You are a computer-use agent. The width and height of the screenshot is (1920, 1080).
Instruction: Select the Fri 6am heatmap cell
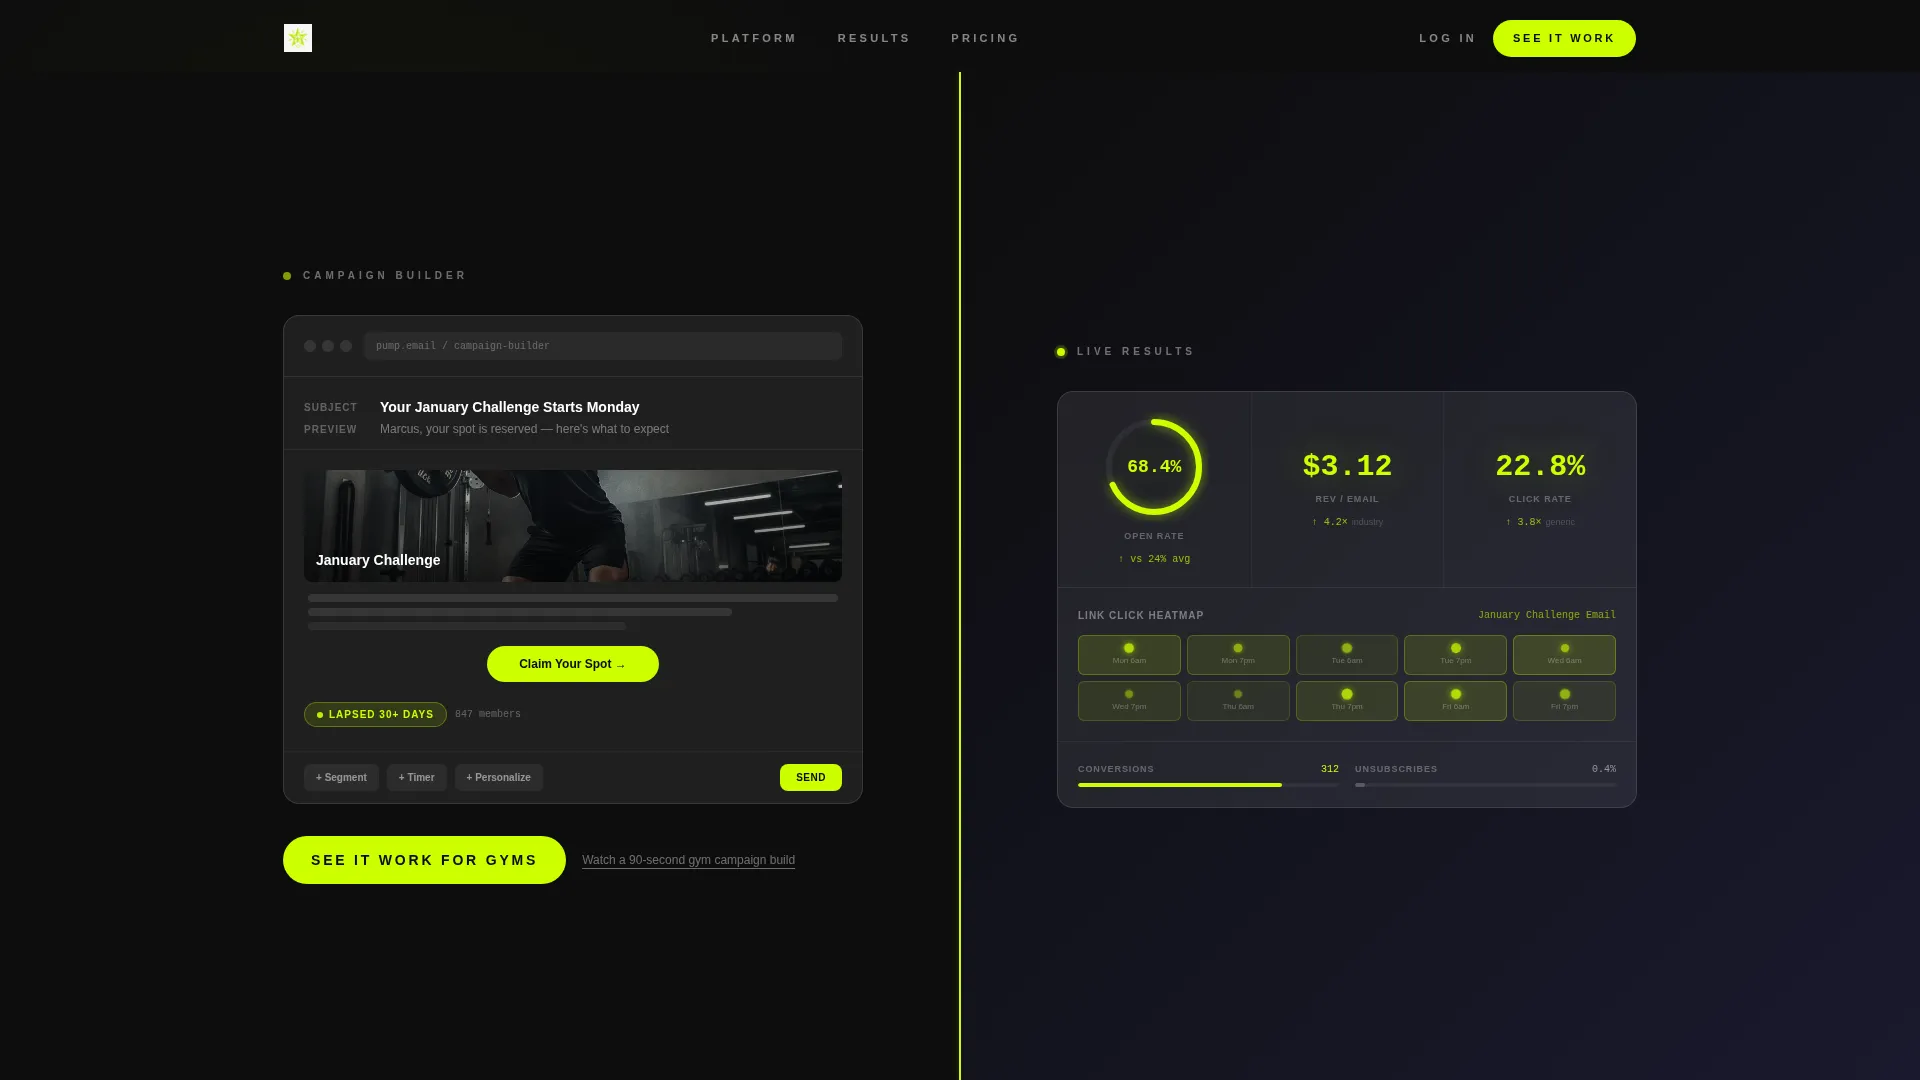(1455, 701)
